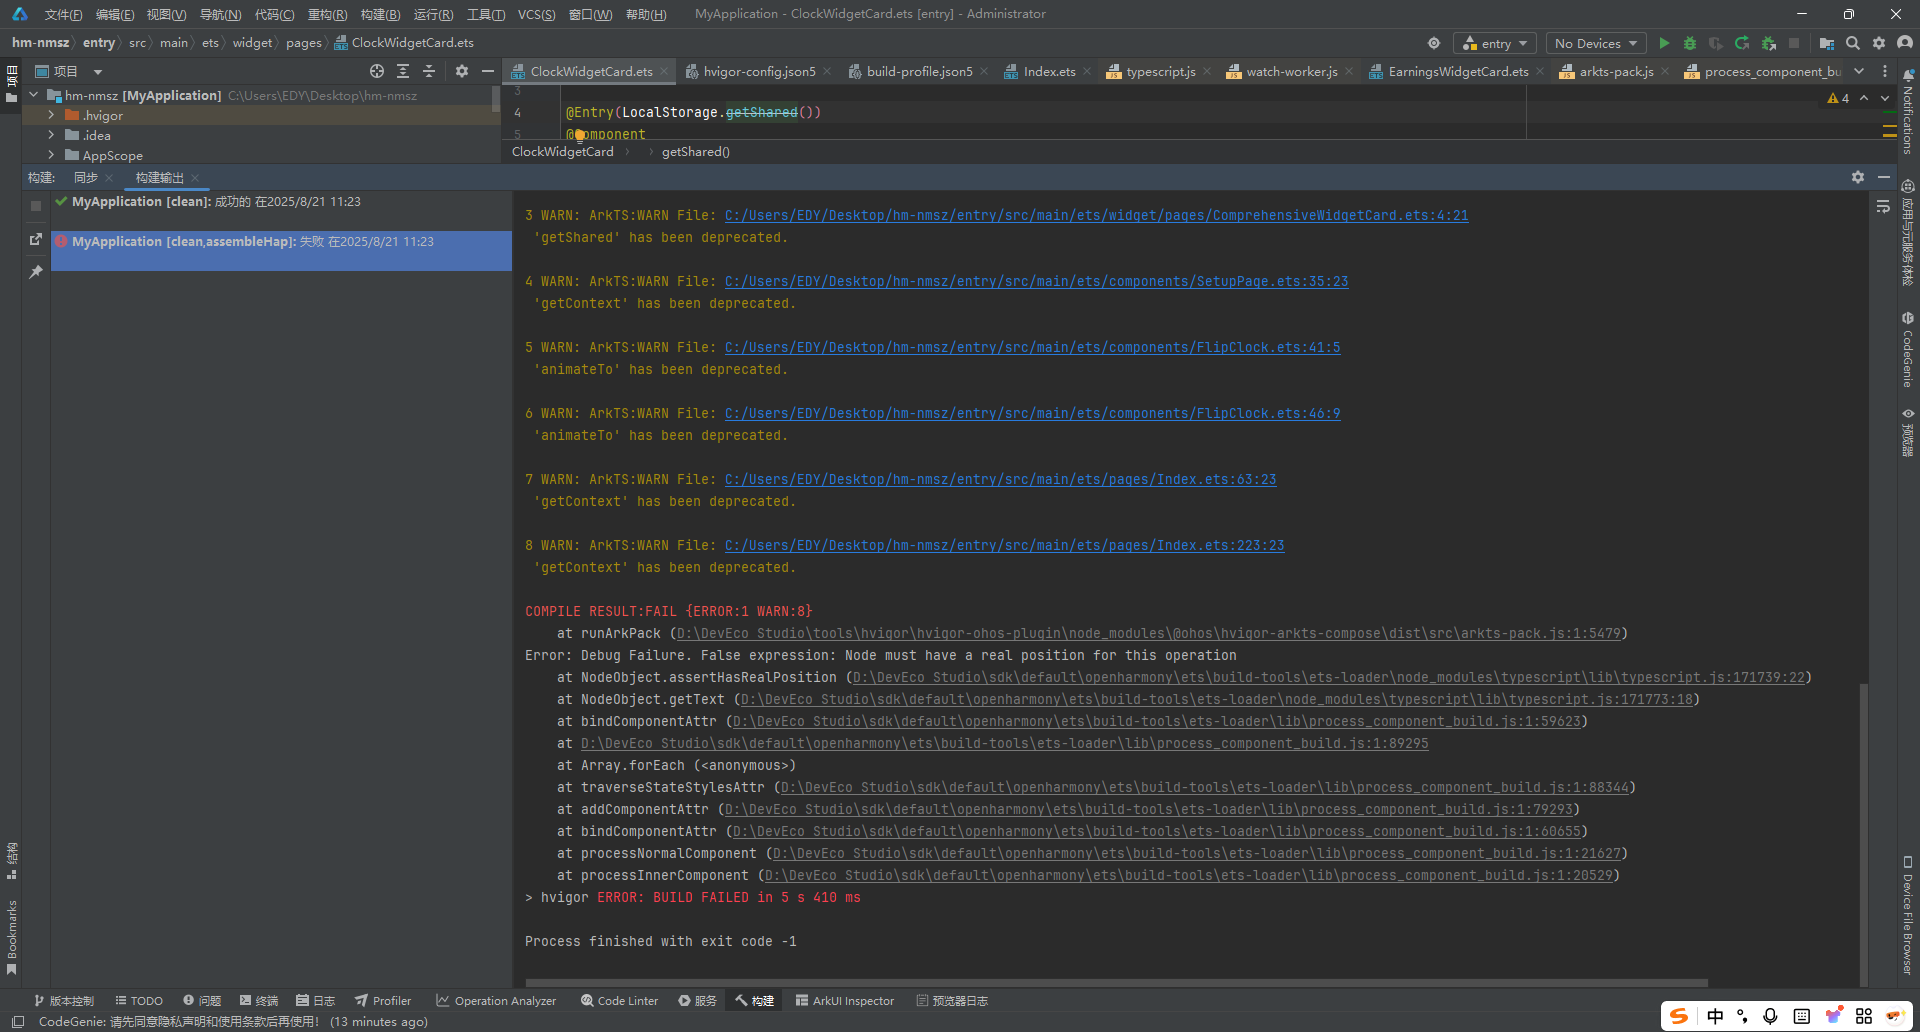Viewport: 1920px width, 1032px height.
Task: Open arkts-pack.js:1:5479 stack link
Action: click(x=1148, y=633)
